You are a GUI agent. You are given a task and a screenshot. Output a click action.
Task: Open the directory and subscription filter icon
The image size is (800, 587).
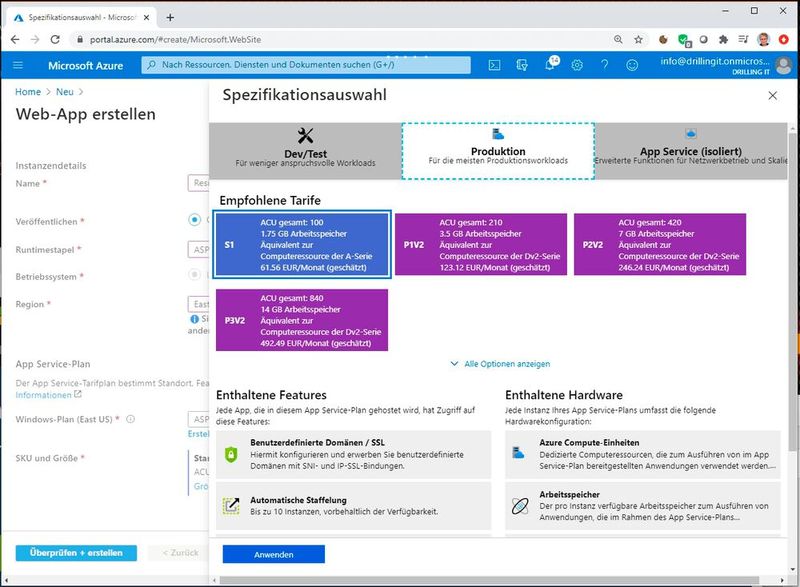tap(521, 65)
